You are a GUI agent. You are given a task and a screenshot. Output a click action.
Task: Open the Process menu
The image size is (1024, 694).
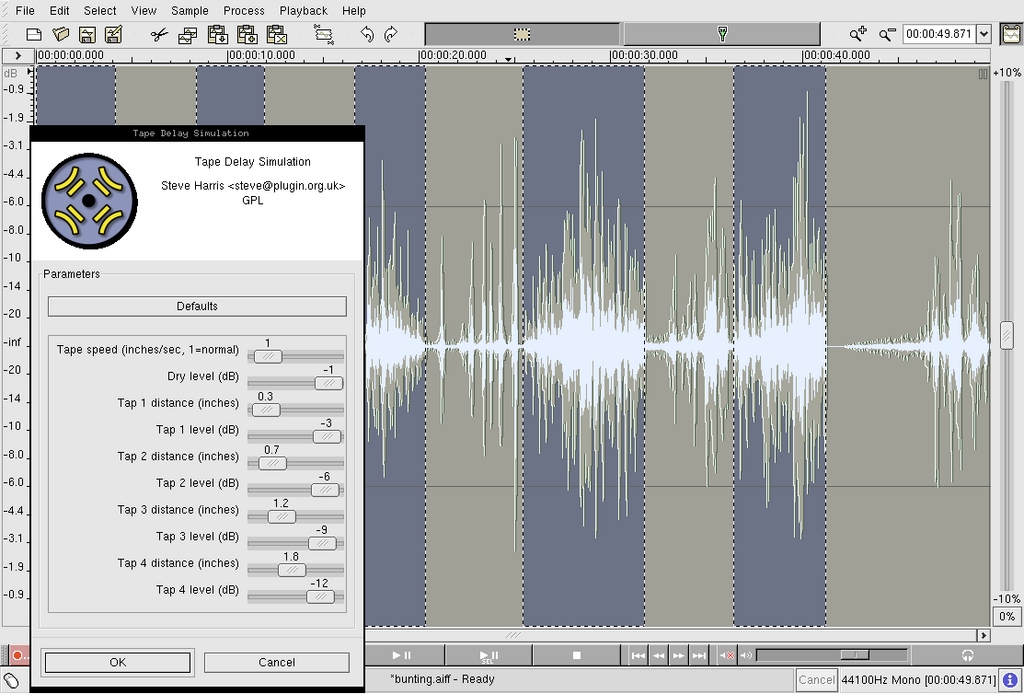pyautogui.click(x=244, y=11)
